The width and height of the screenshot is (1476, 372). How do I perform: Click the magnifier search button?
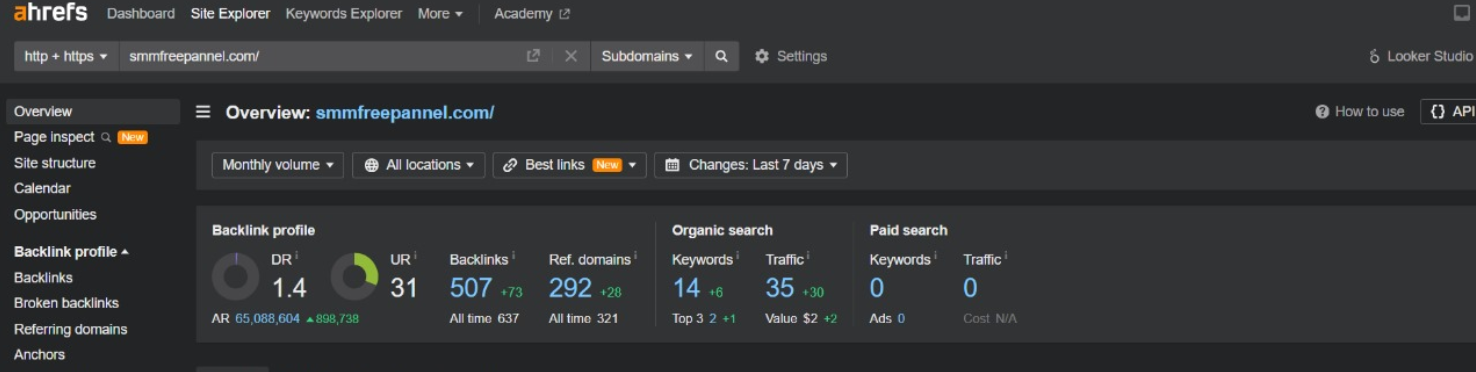721,56
